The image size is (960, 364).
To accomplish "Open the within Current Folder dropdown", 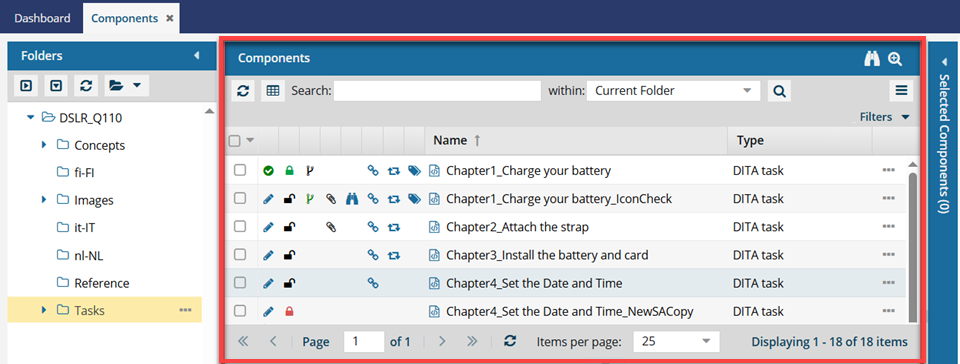I will pos(673,91).
